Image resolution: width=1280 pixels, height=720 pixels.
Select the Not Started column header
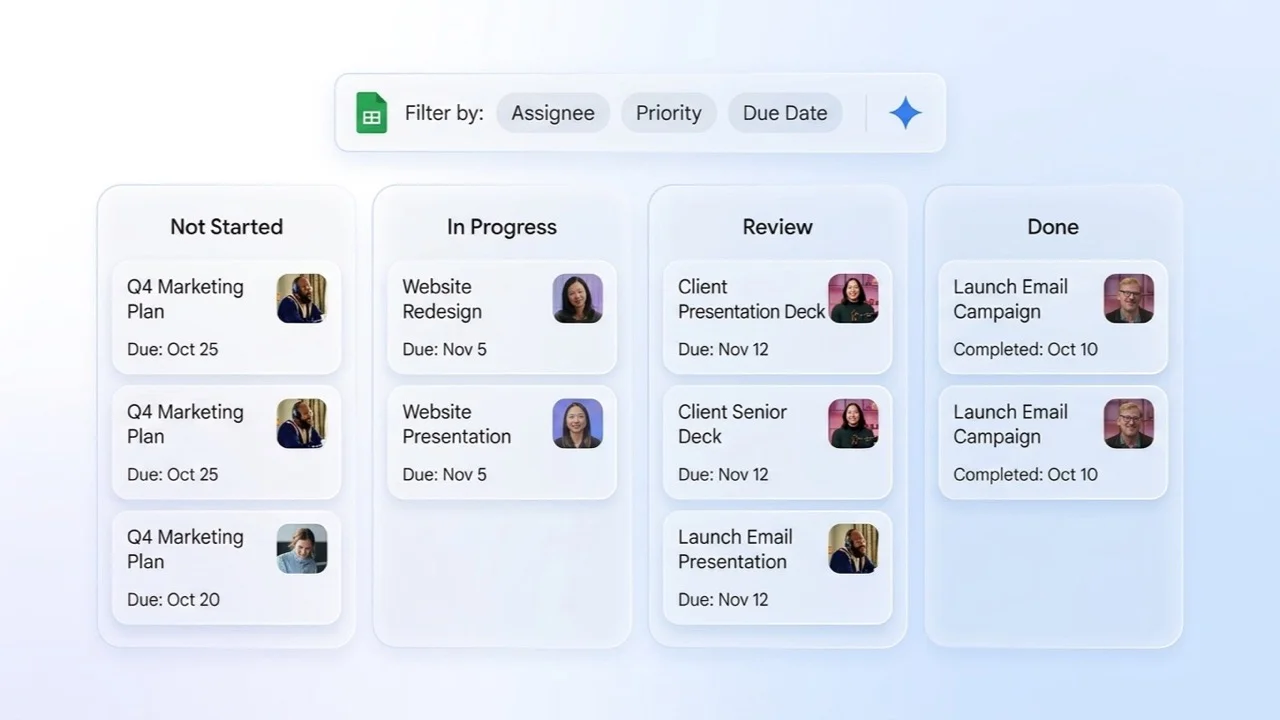tap(226, 227)
